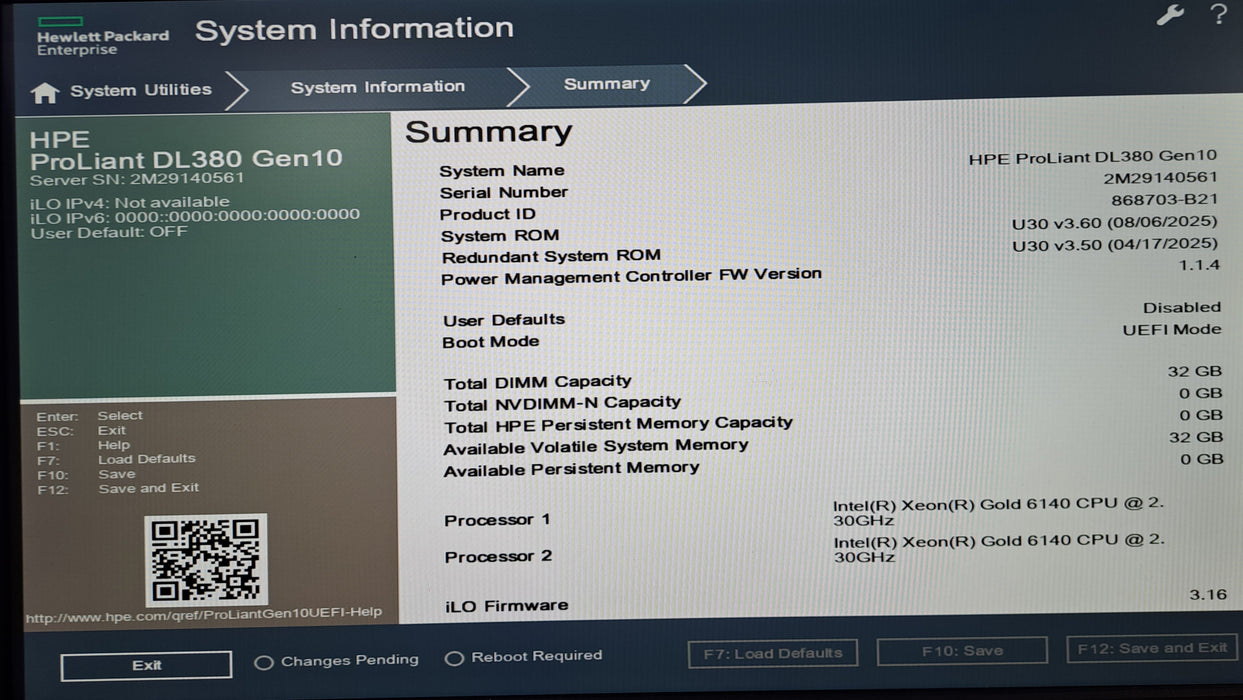This screenshot has height=700, width=1243.
Task: Select the Summary breadcrumb
Action: click(x=607, y=84)
